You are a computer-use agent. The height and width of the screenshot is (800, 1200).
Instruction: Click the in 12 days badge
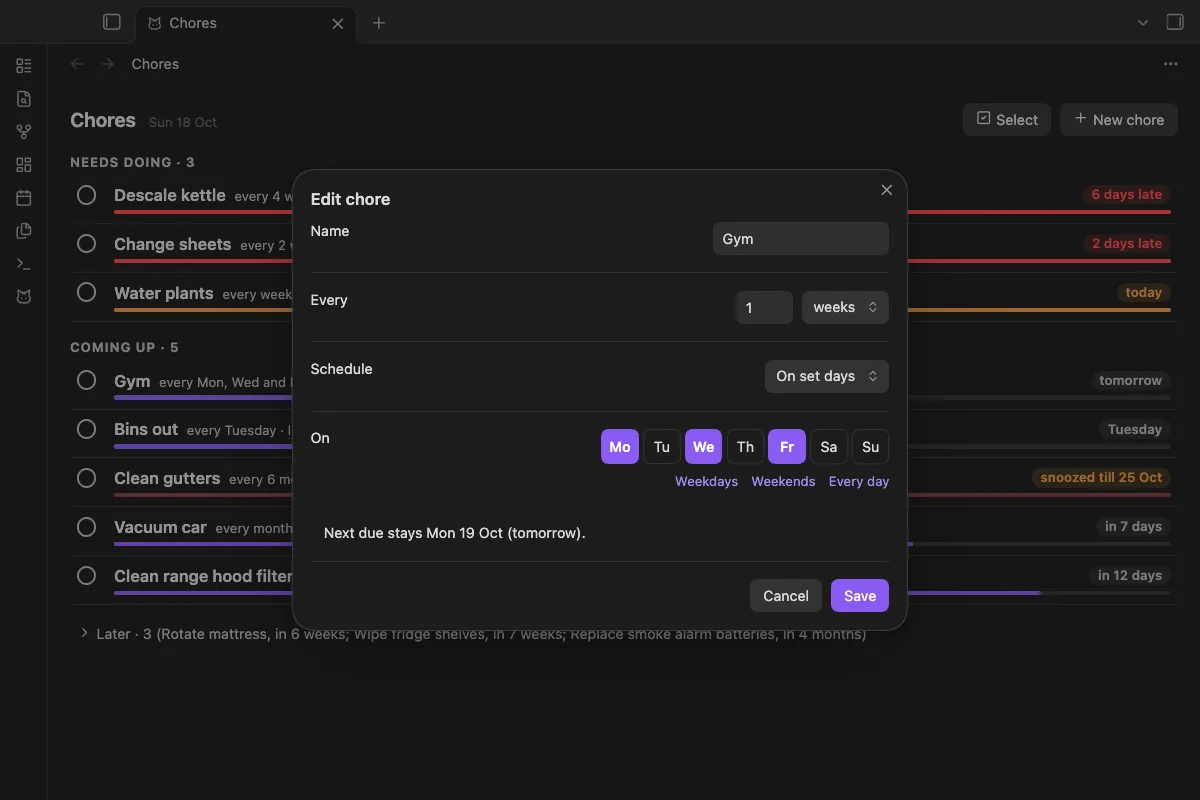[x=1130, y=576]
